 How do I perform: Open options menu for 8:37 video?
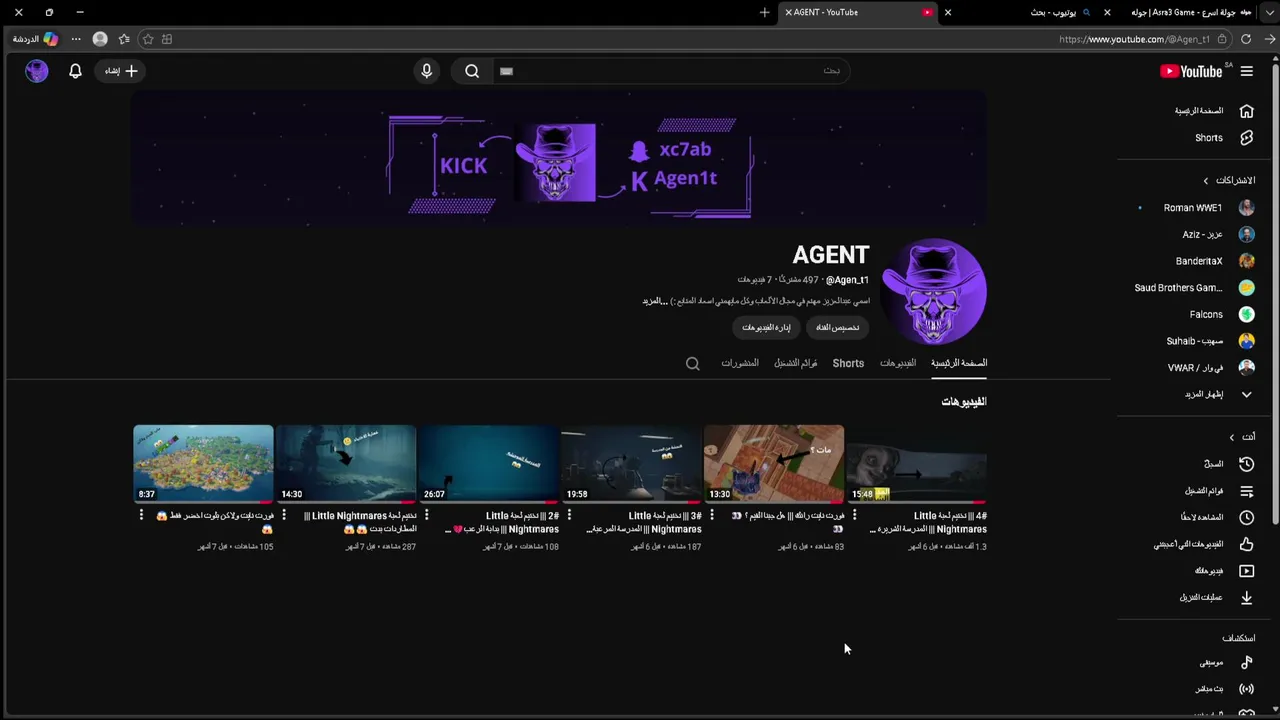141,515
